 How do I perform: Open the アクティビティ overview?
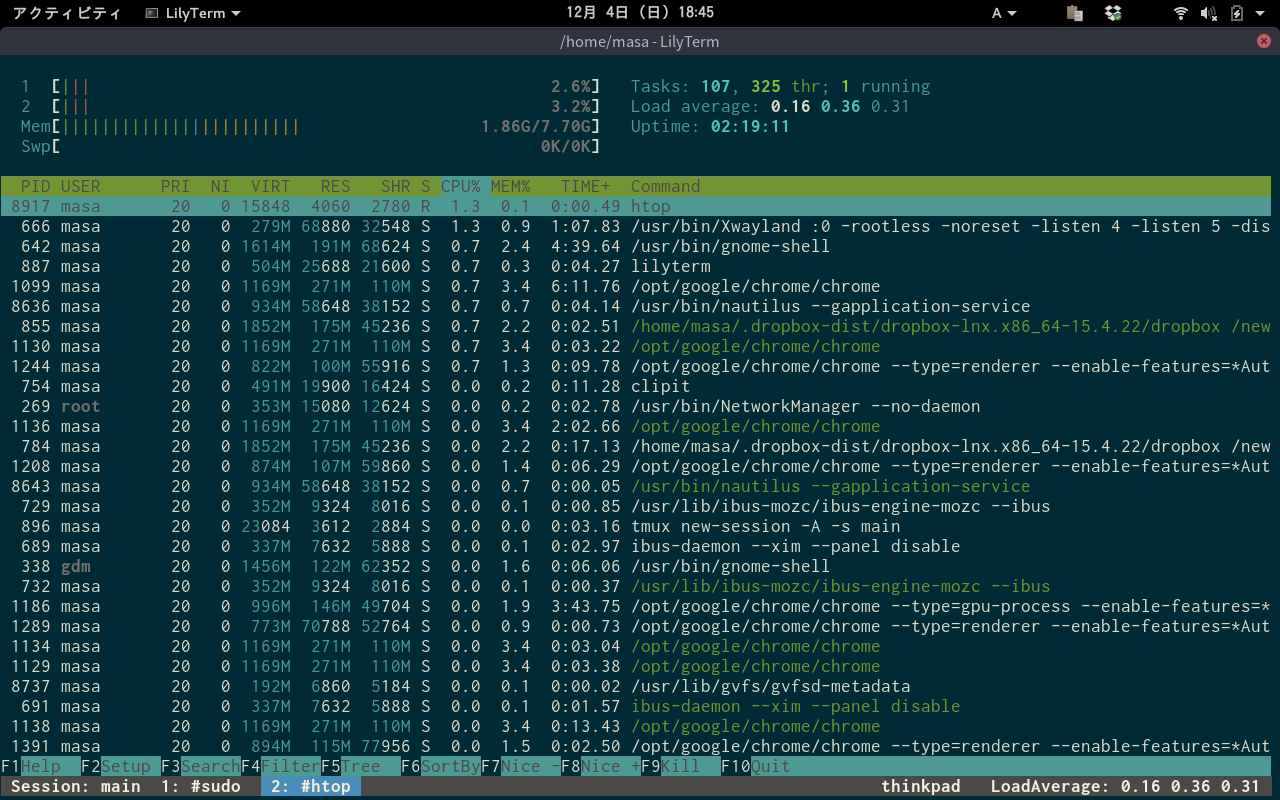66,13
